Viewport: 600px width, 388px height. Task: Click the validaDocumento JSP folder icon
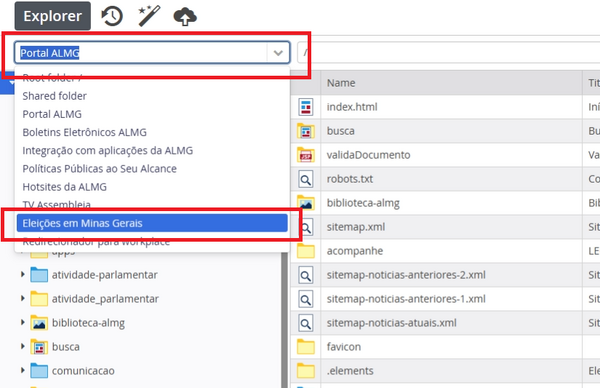[306, 155]
